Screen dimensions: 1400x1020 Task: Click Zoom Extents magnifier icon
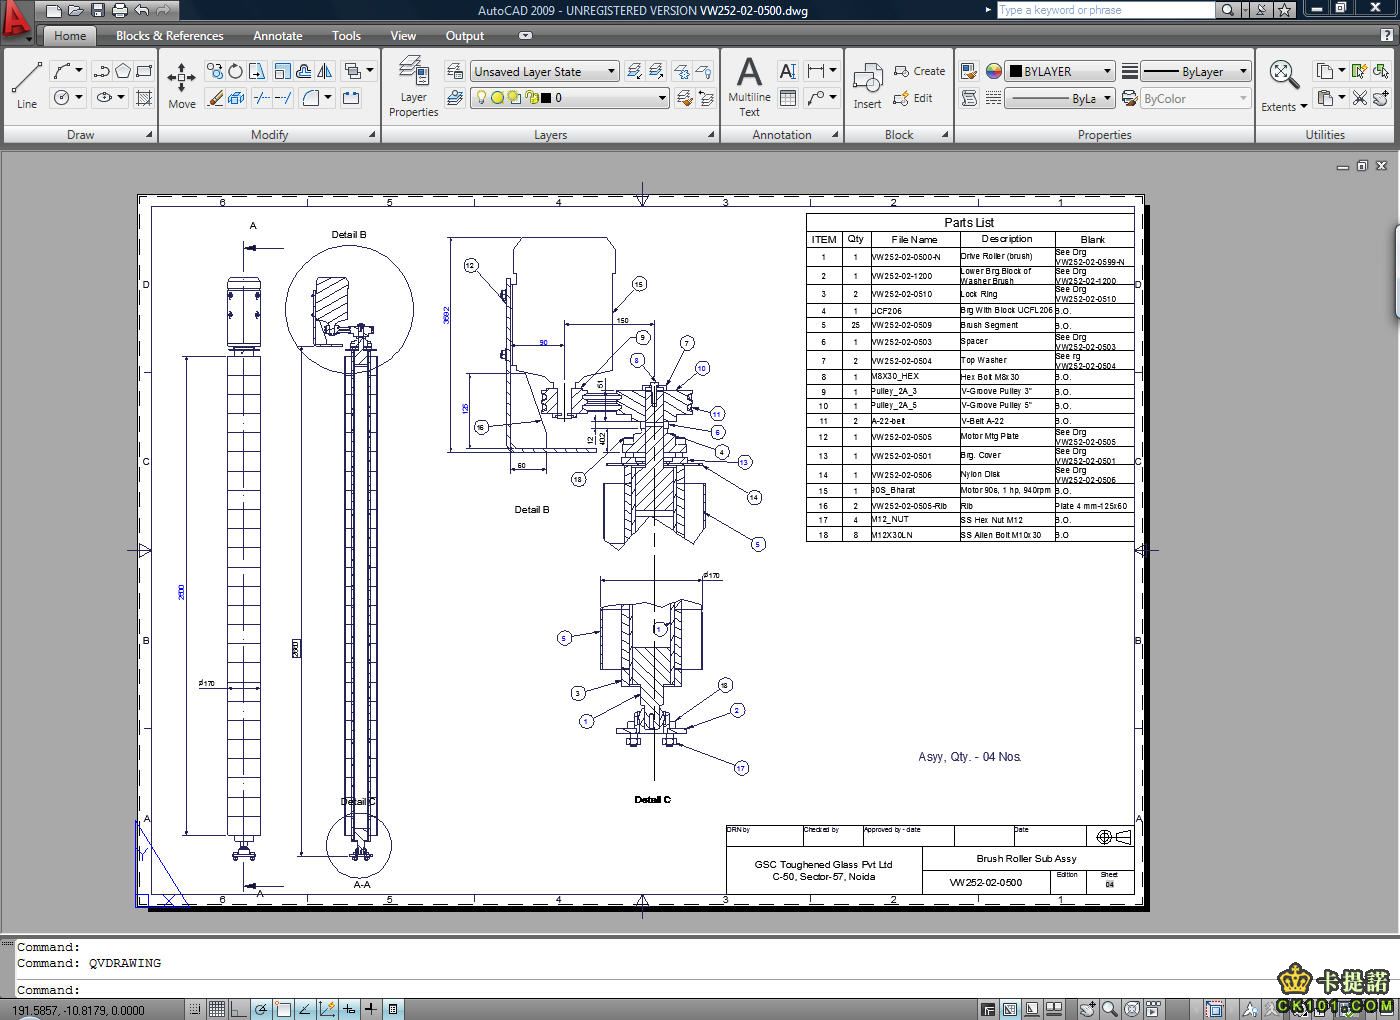1283,74
